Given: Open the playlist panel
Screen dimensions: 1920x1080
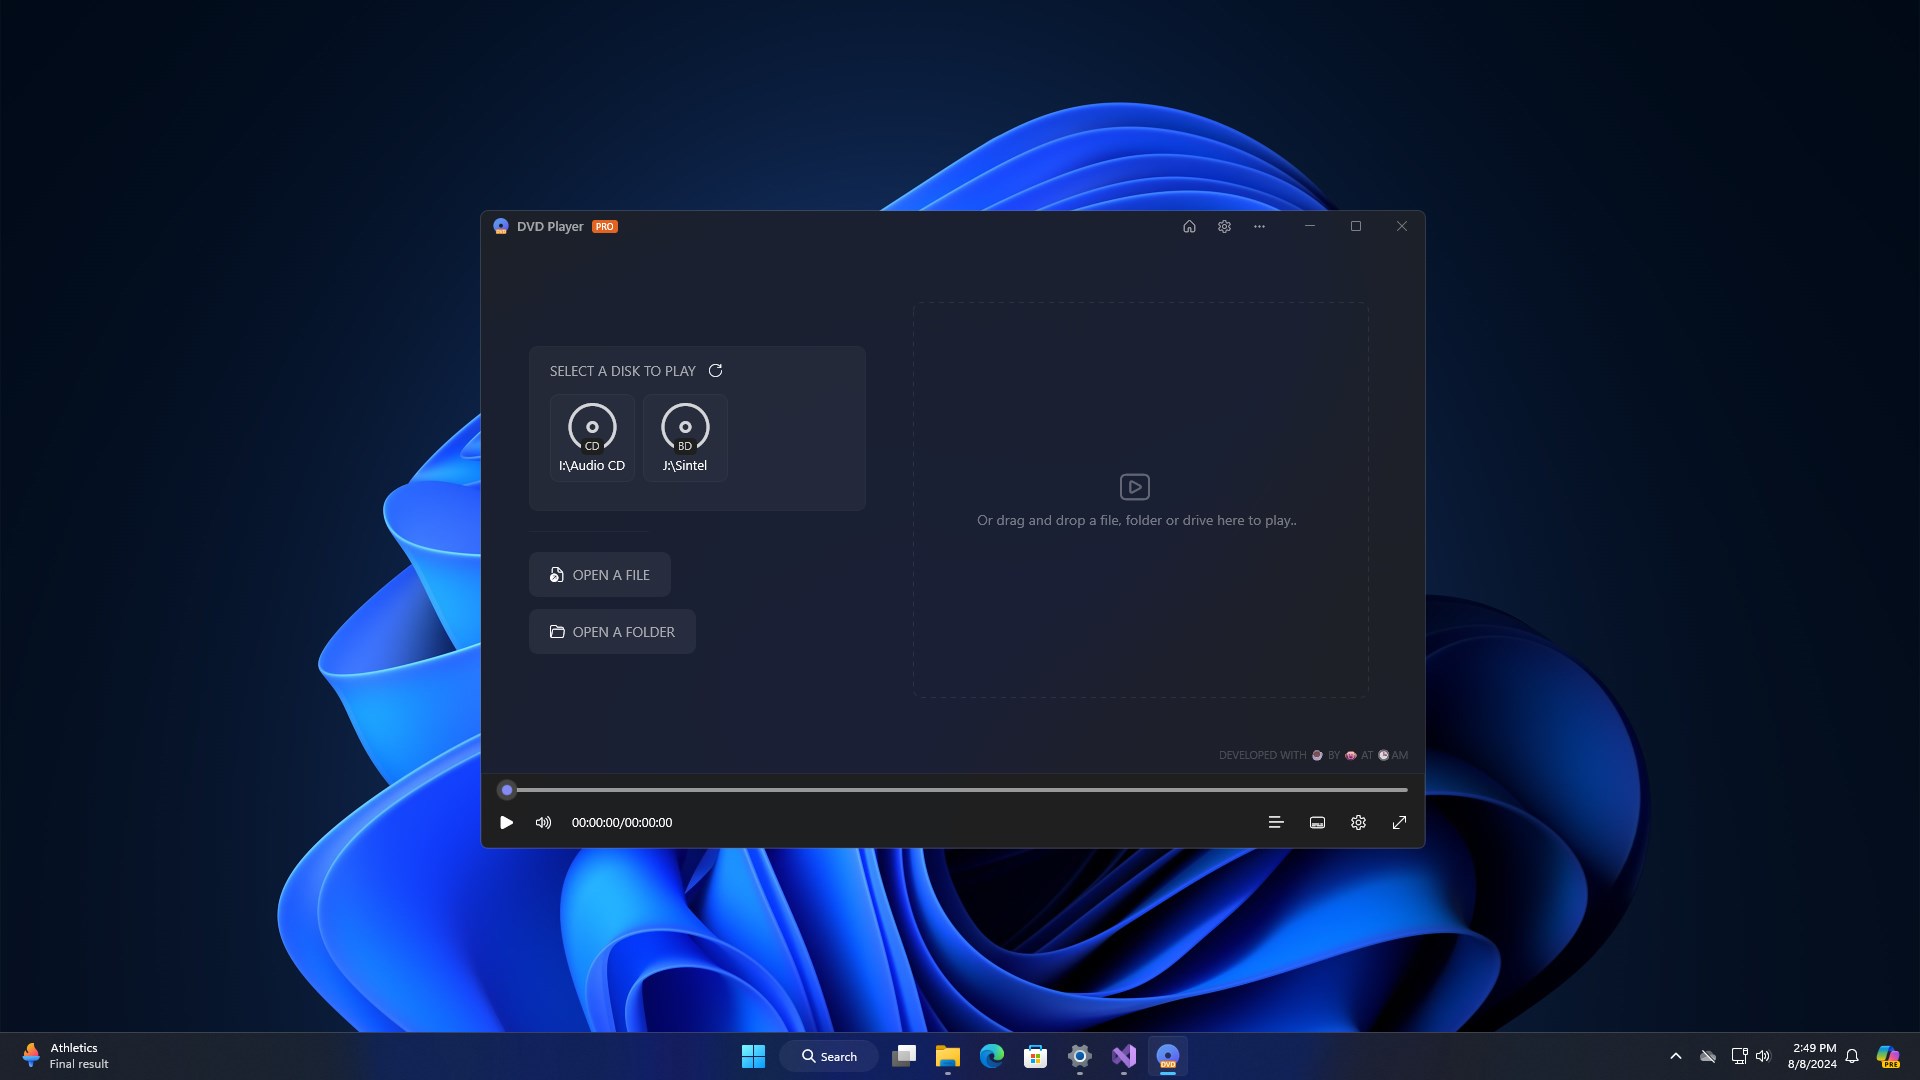Looking at the screenshot, I should click(1275, 822).
